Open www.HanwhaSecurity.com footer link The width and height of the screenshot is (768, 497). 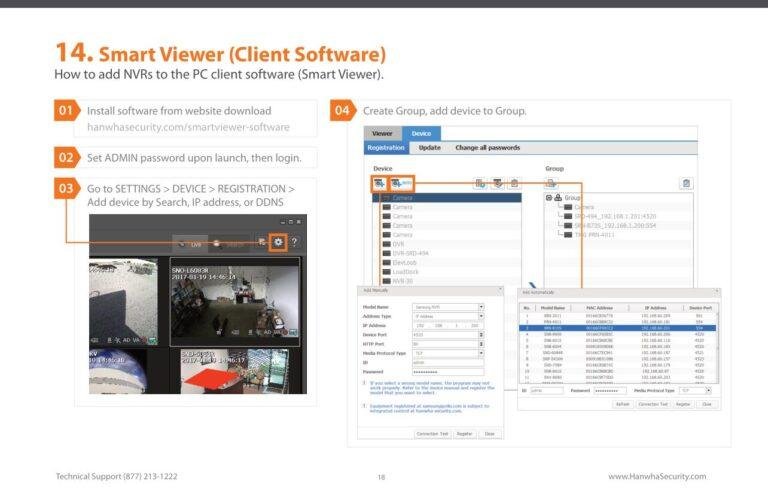[657, 476]
